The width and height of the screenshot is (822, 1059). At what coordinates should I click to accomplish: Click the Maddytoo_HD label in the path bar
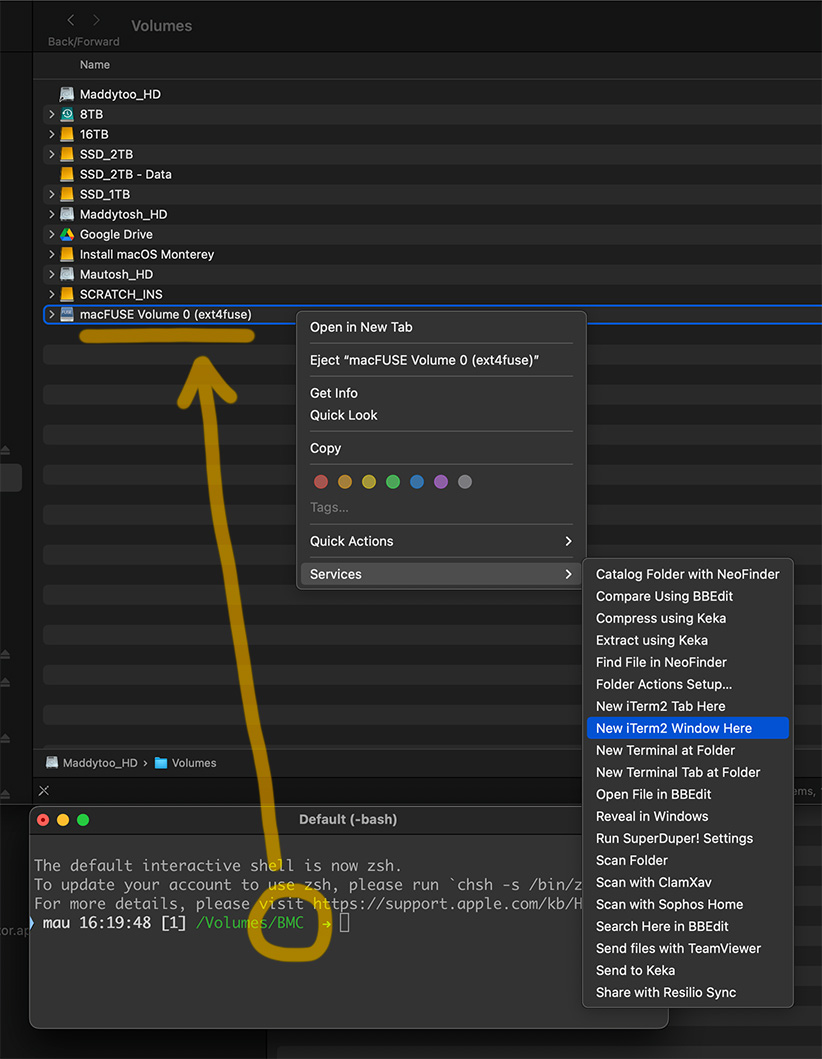tap(100, 763)
